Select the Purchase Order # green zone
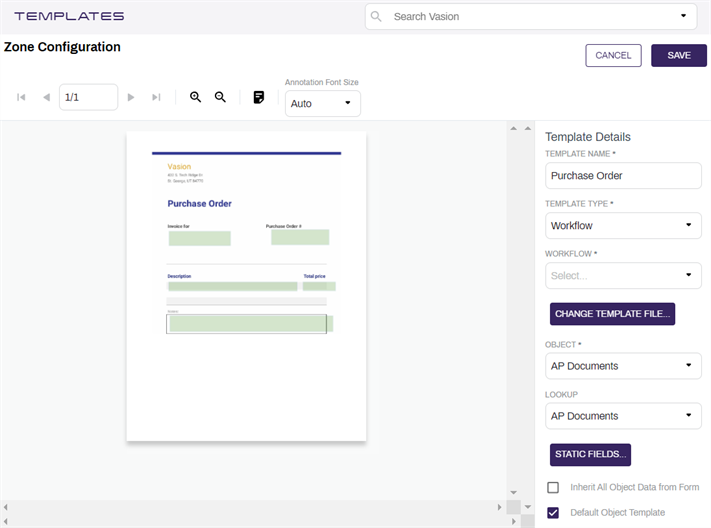The width and height of the screenshot is (711, 528). (300, 237)
